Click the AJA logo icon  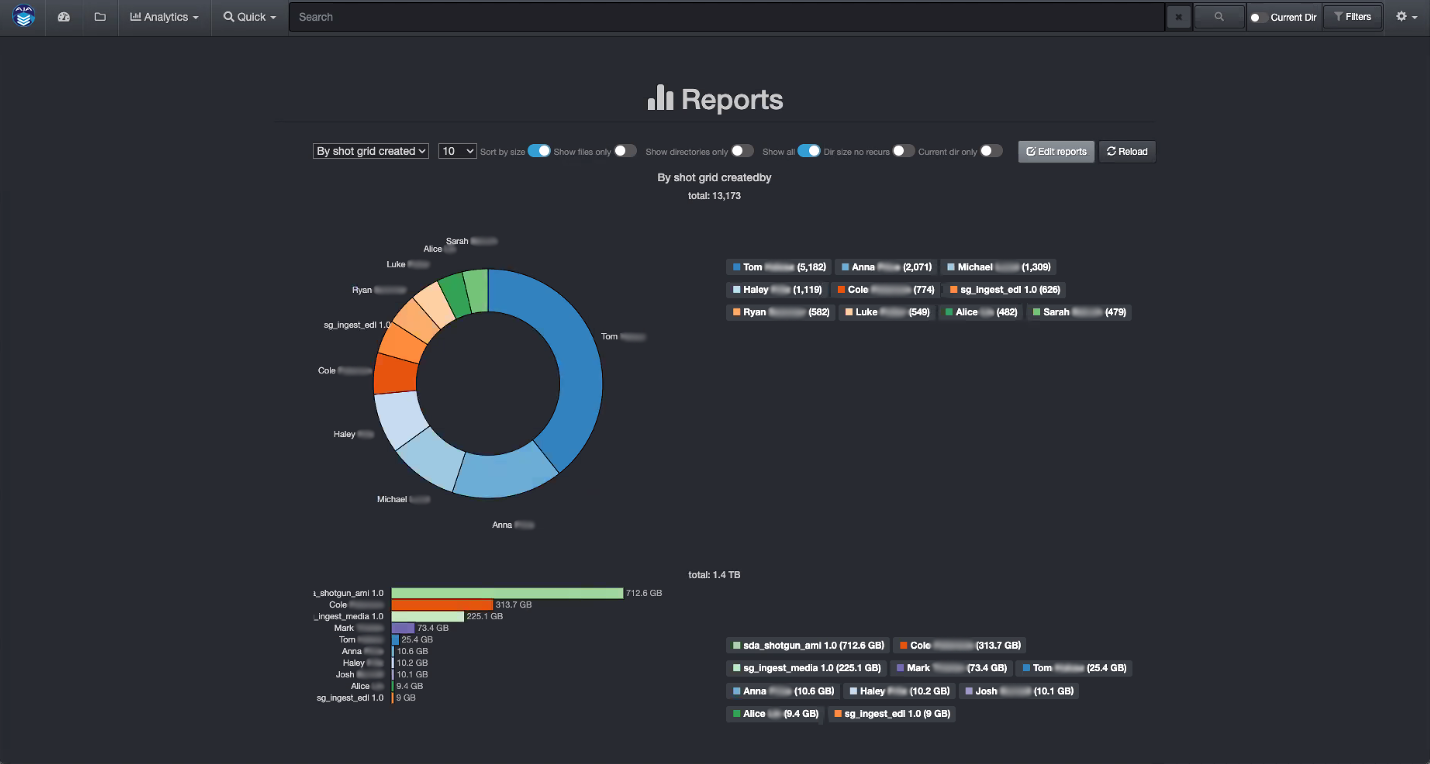click(23, 17)
